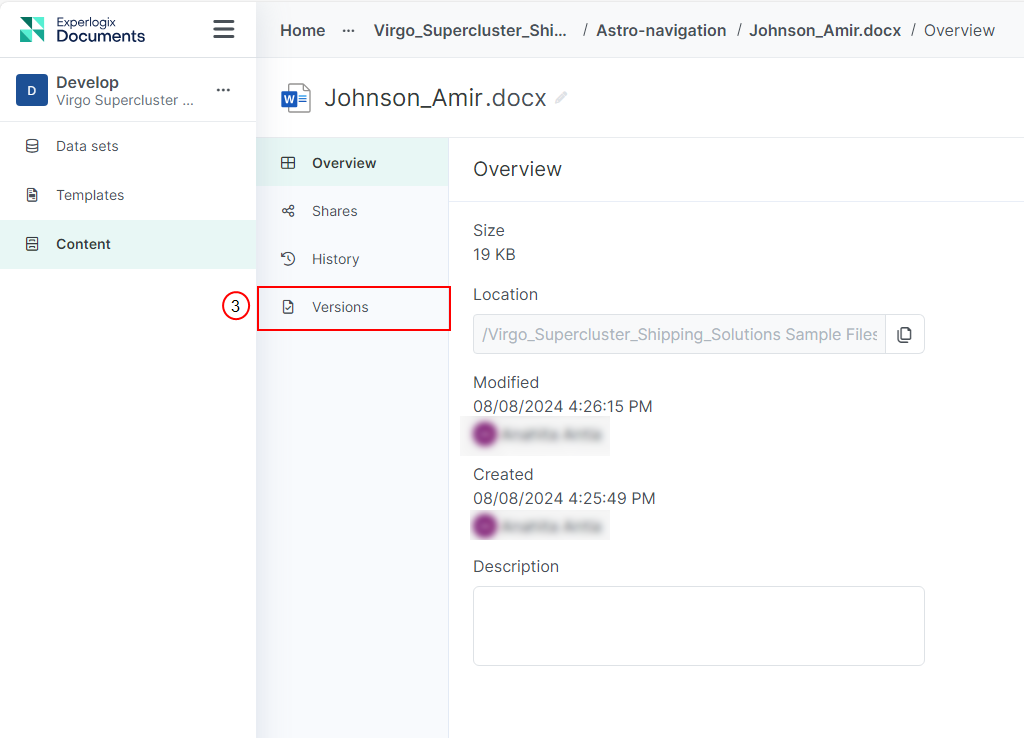Click the hamburger menu icon
Viewport: 1024px width, 738px height.
point(223,29)
